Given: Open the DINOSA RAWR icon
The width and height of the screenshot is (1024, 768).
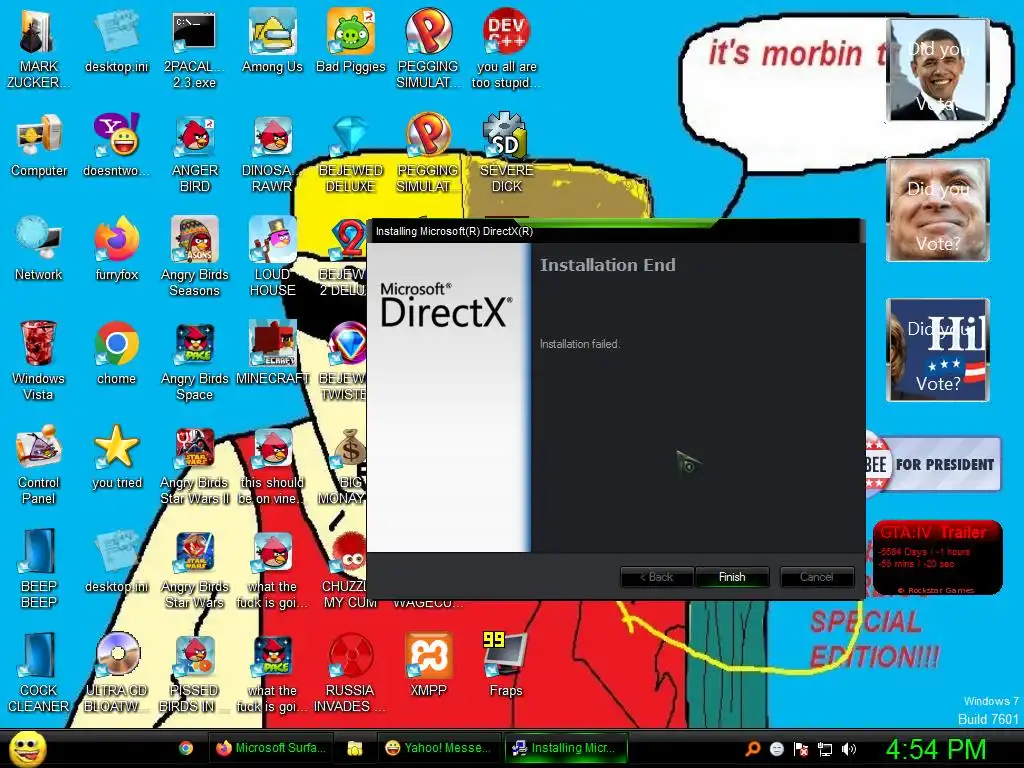Looking at the screenshot, I should click(272, 154).
